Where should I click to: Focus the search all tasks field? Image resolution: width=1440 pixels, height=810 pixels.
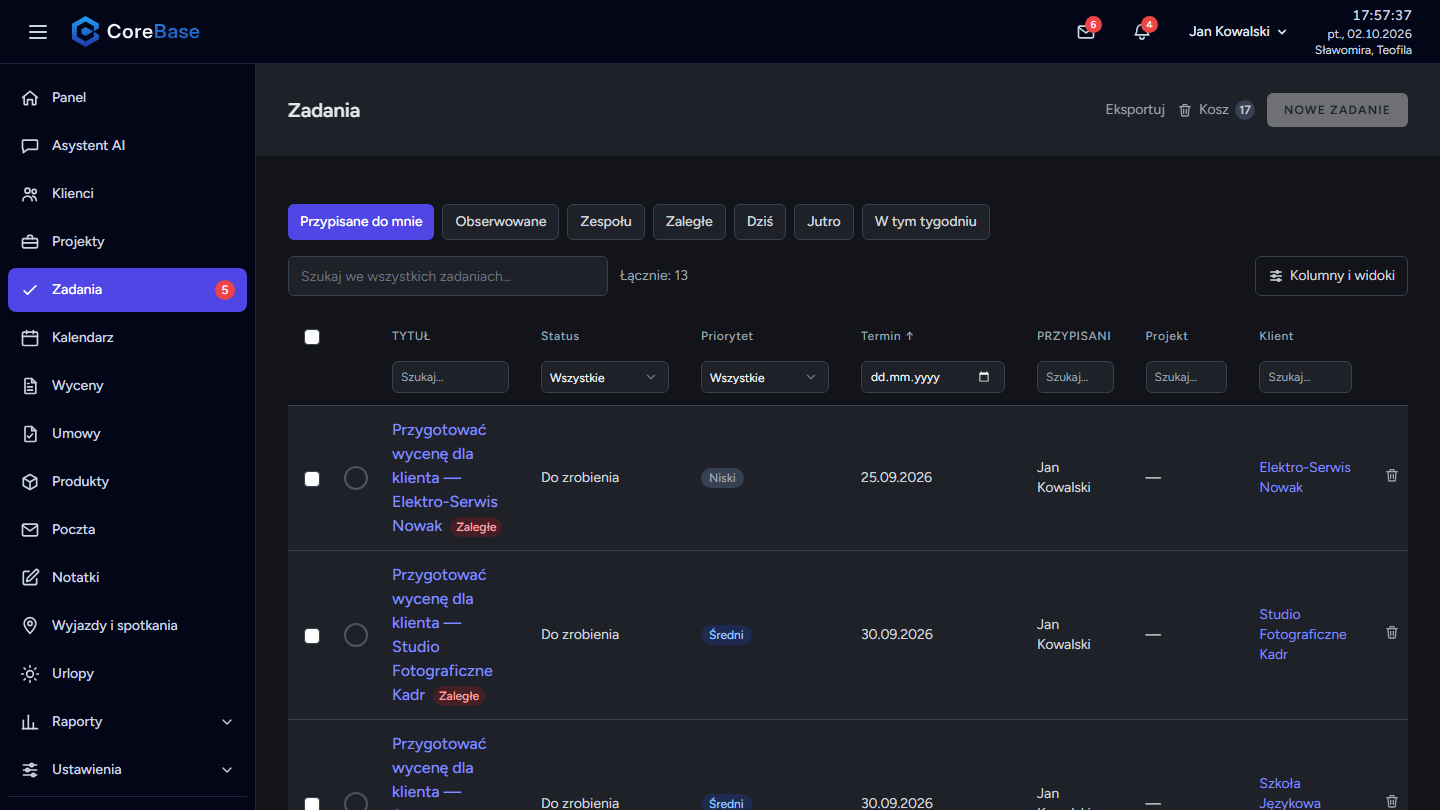(448, 276)
